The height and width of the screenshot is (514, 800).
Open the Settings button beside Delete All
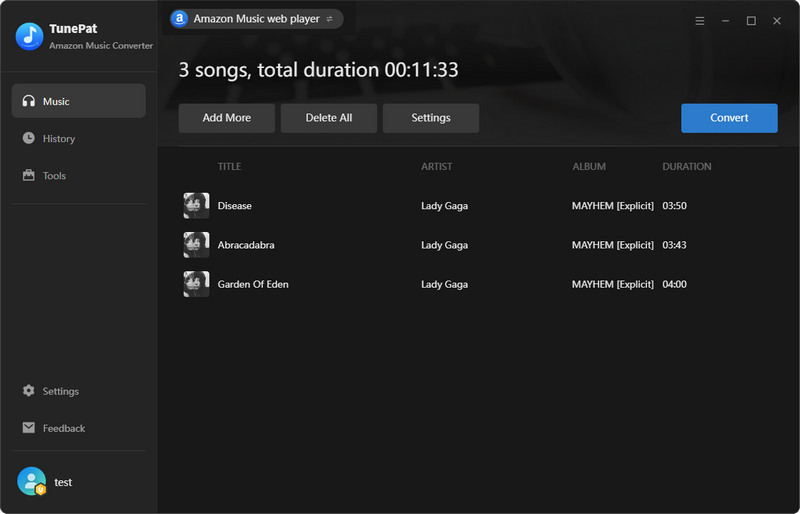[x=431, y=118]
